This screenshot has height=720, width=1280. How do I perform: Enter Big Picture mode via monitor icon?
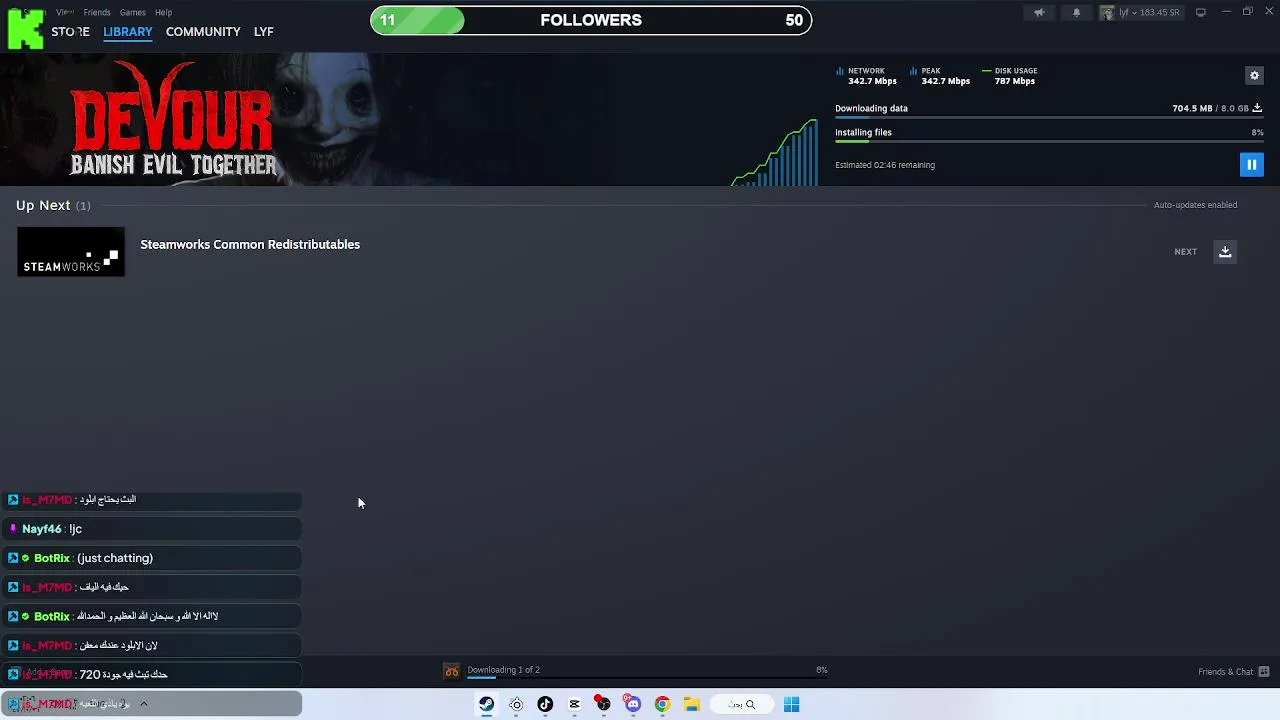[1201, 12]
